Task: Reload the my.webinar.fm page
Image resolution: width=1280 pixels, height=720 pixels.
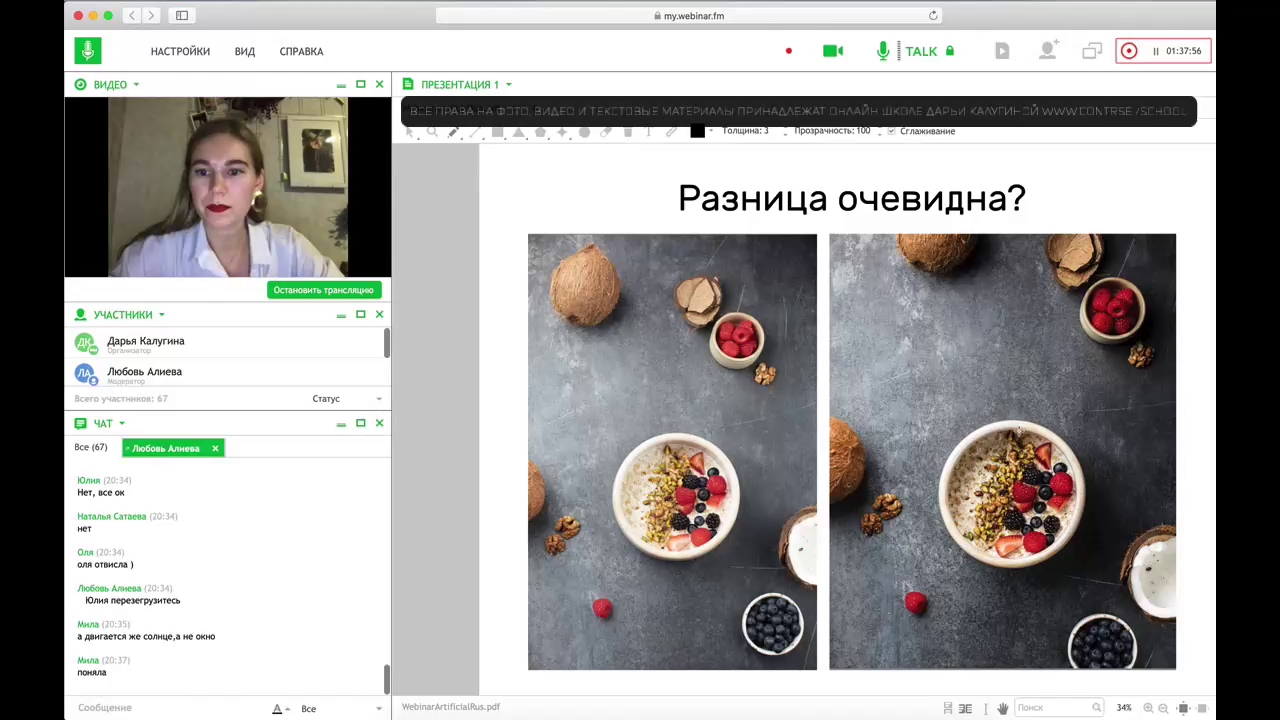Action: pyautogui.click(x=933, y=15)
